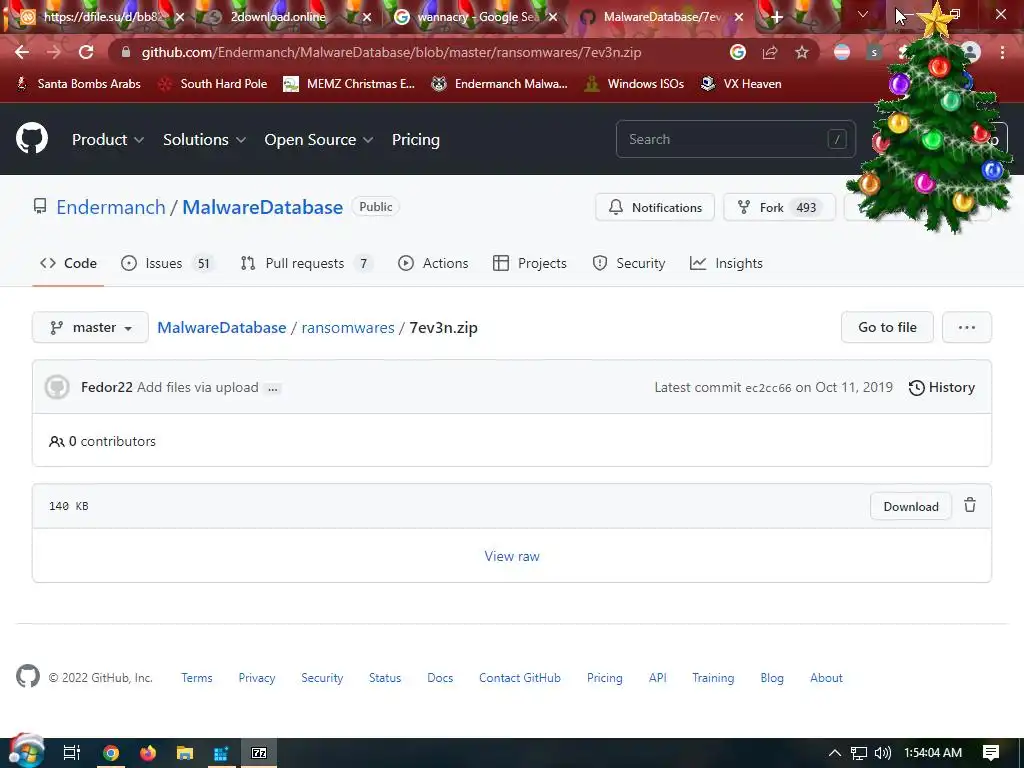
Task: Click the Pricing header link
Action: (x=415, y=140)
